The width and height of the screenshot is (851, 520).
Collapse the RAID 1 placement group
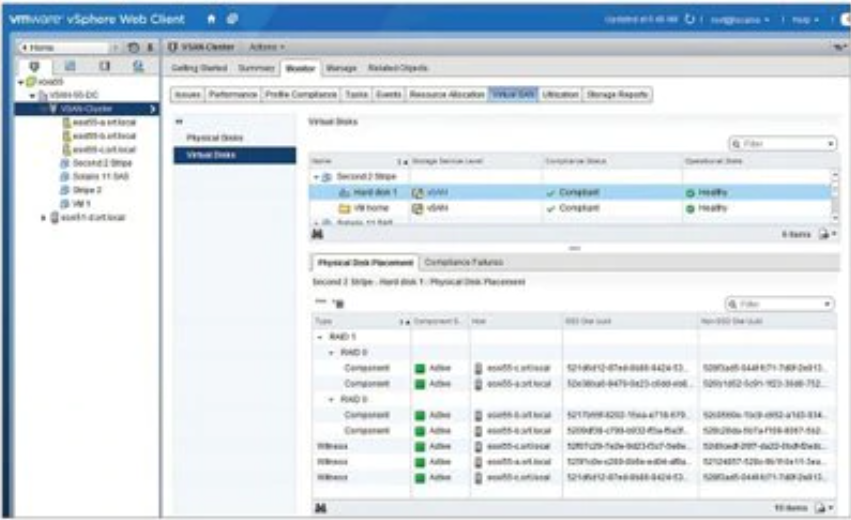(319, 337)
